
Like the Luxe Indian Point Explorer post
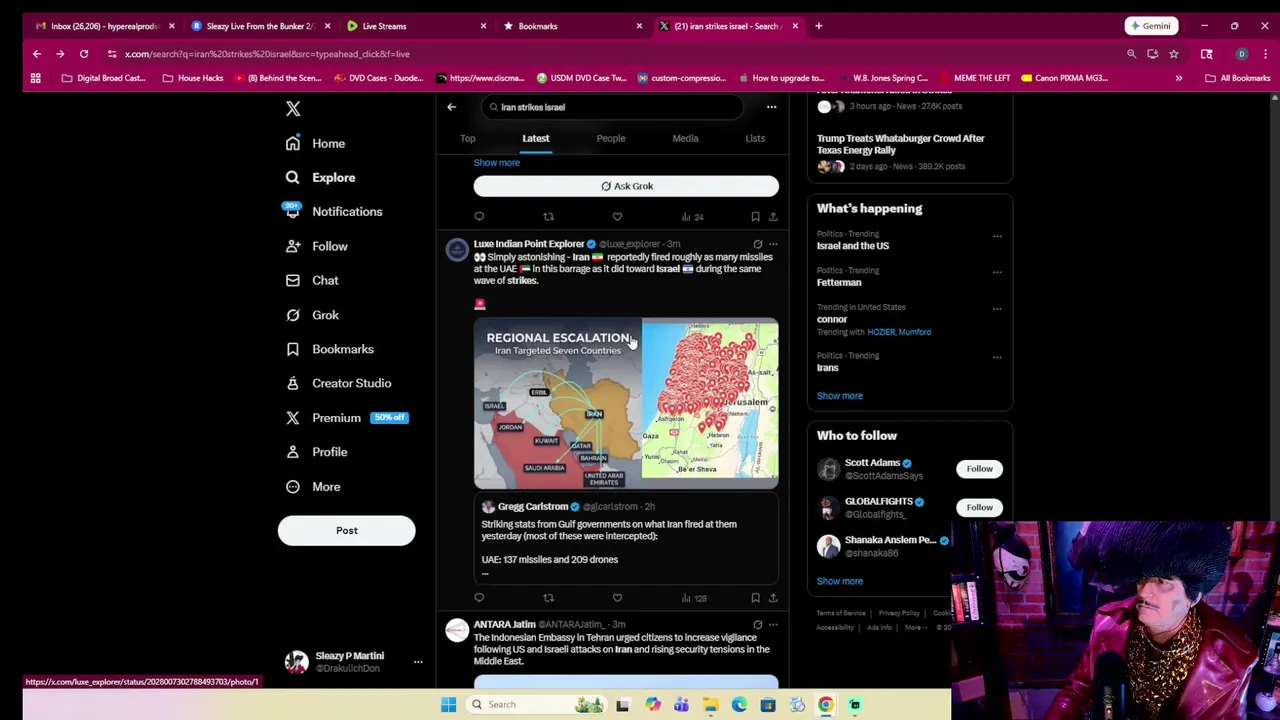coord(617,598)
